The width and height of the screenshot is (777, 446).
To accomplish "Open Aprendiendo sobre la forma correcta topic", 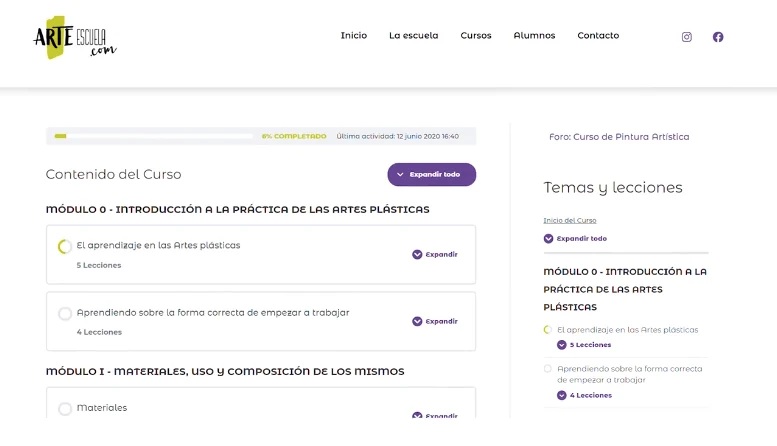I will click(213, 313).
